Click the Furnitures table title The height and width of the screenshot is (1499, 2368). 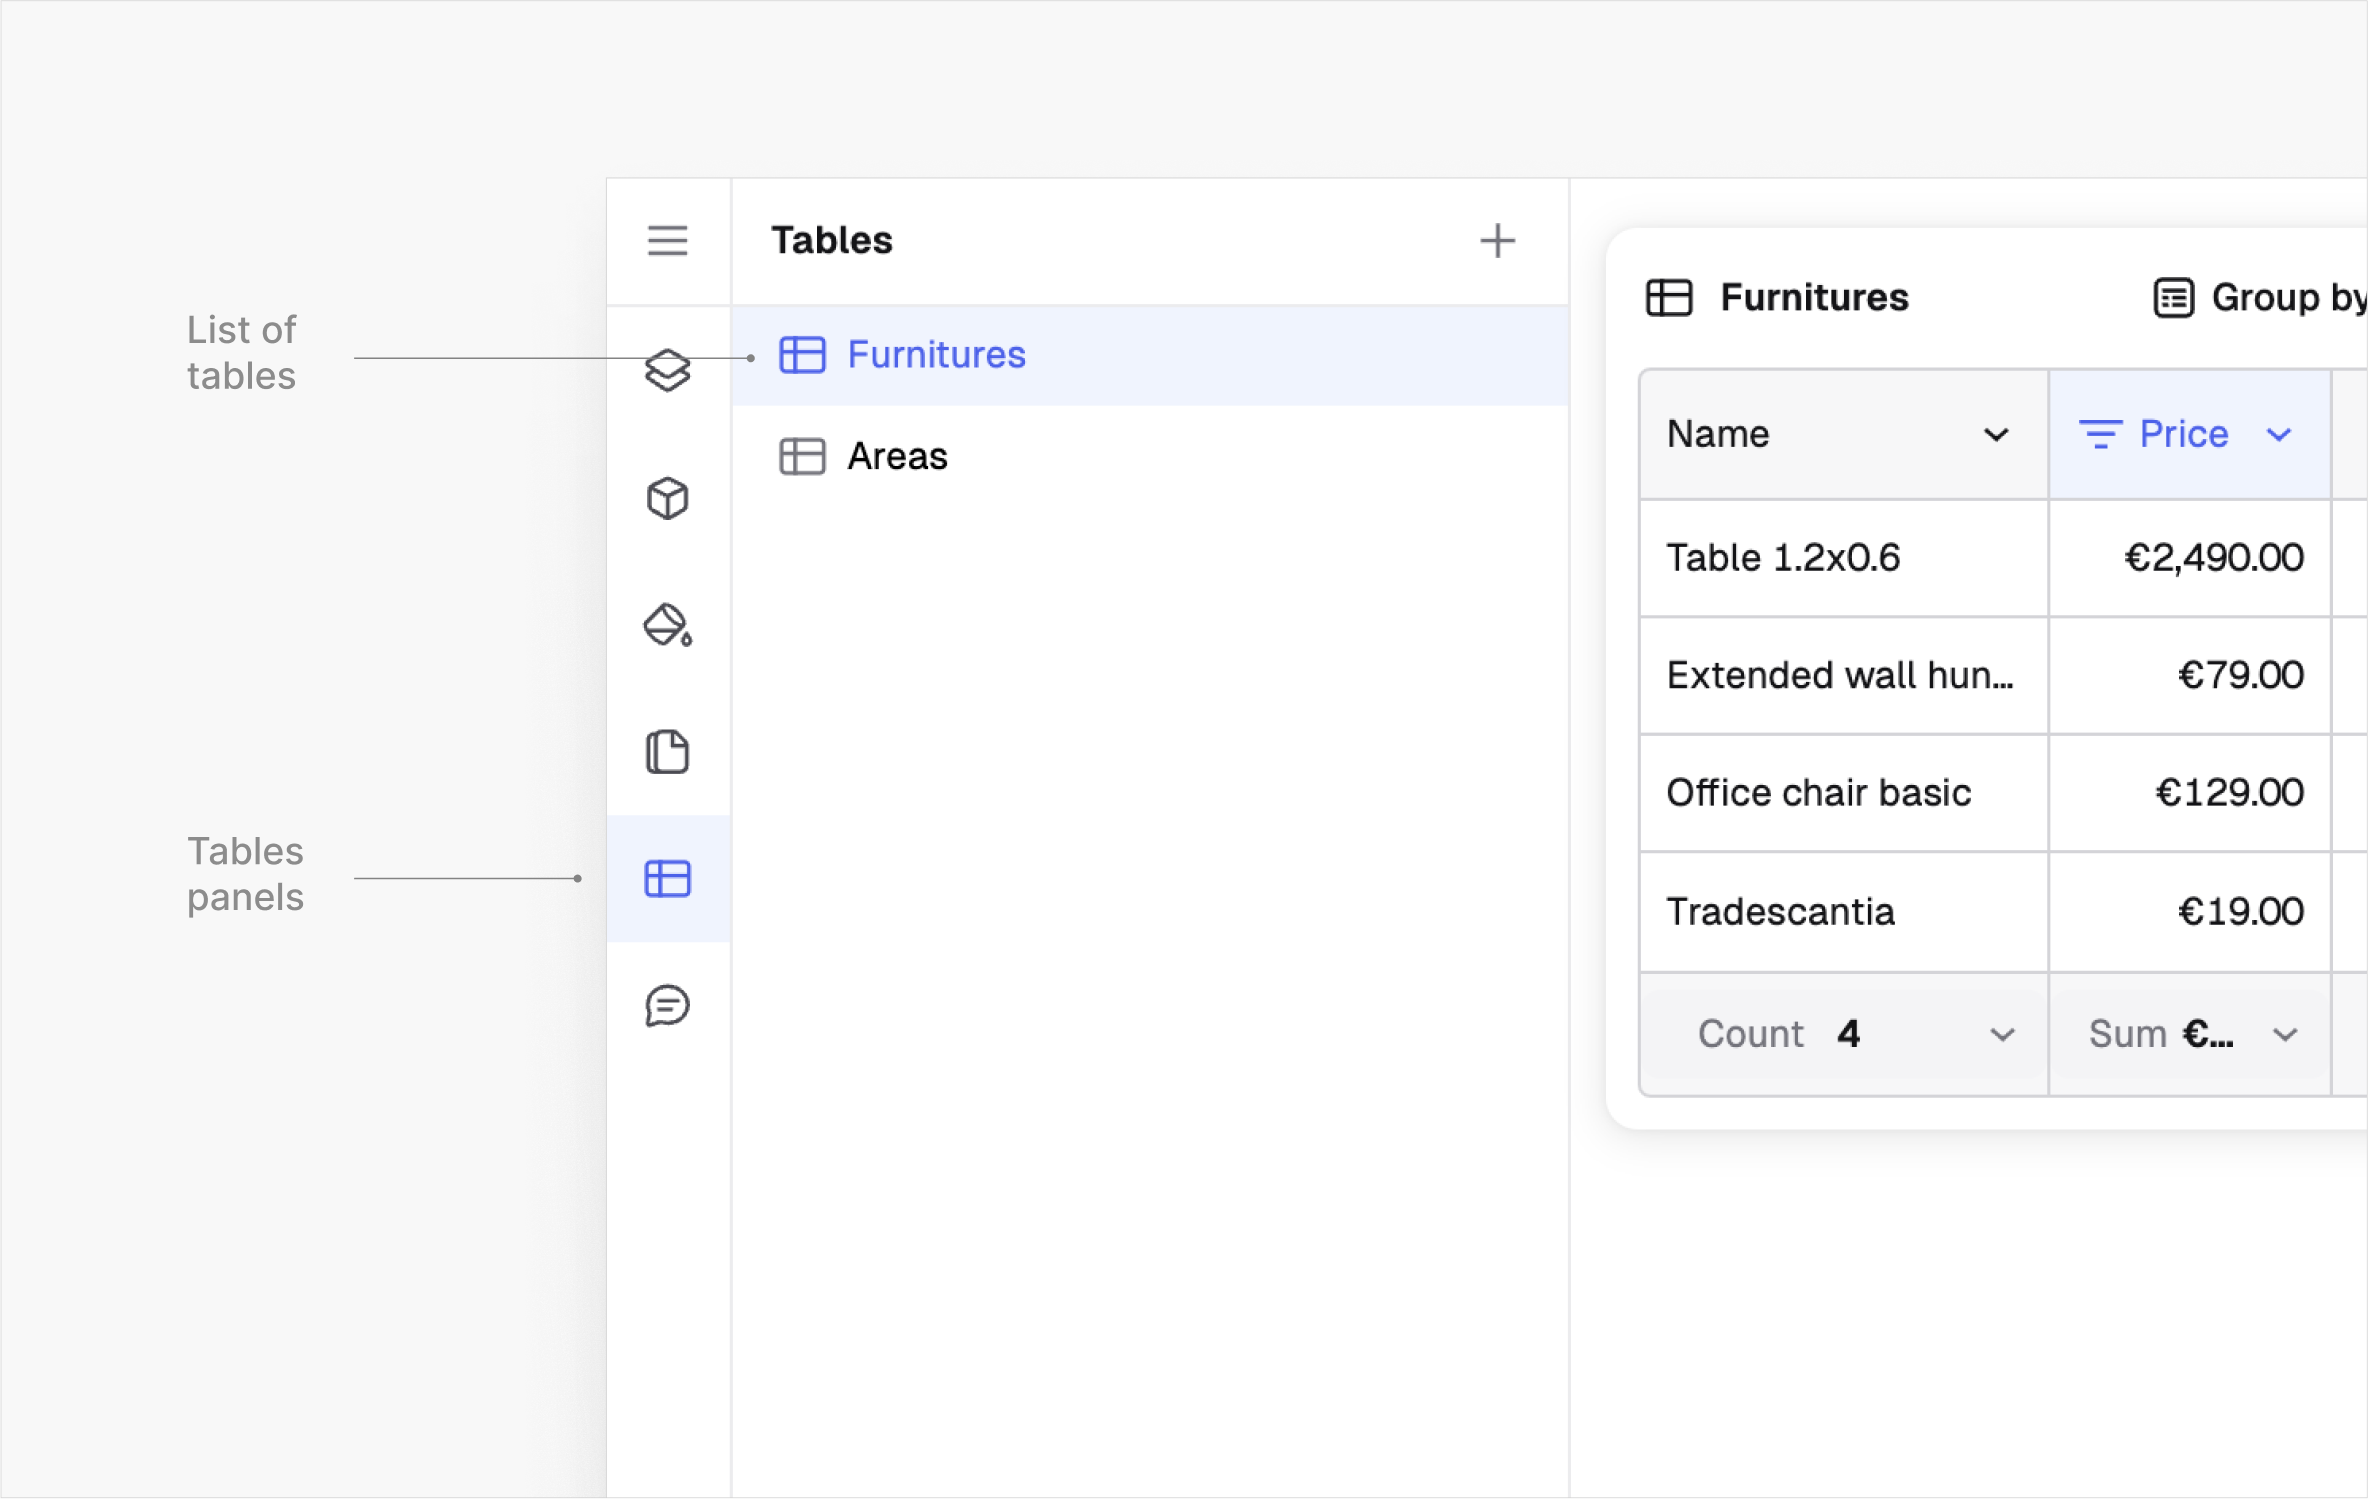pyautogui.click(x=1814, y=298)
